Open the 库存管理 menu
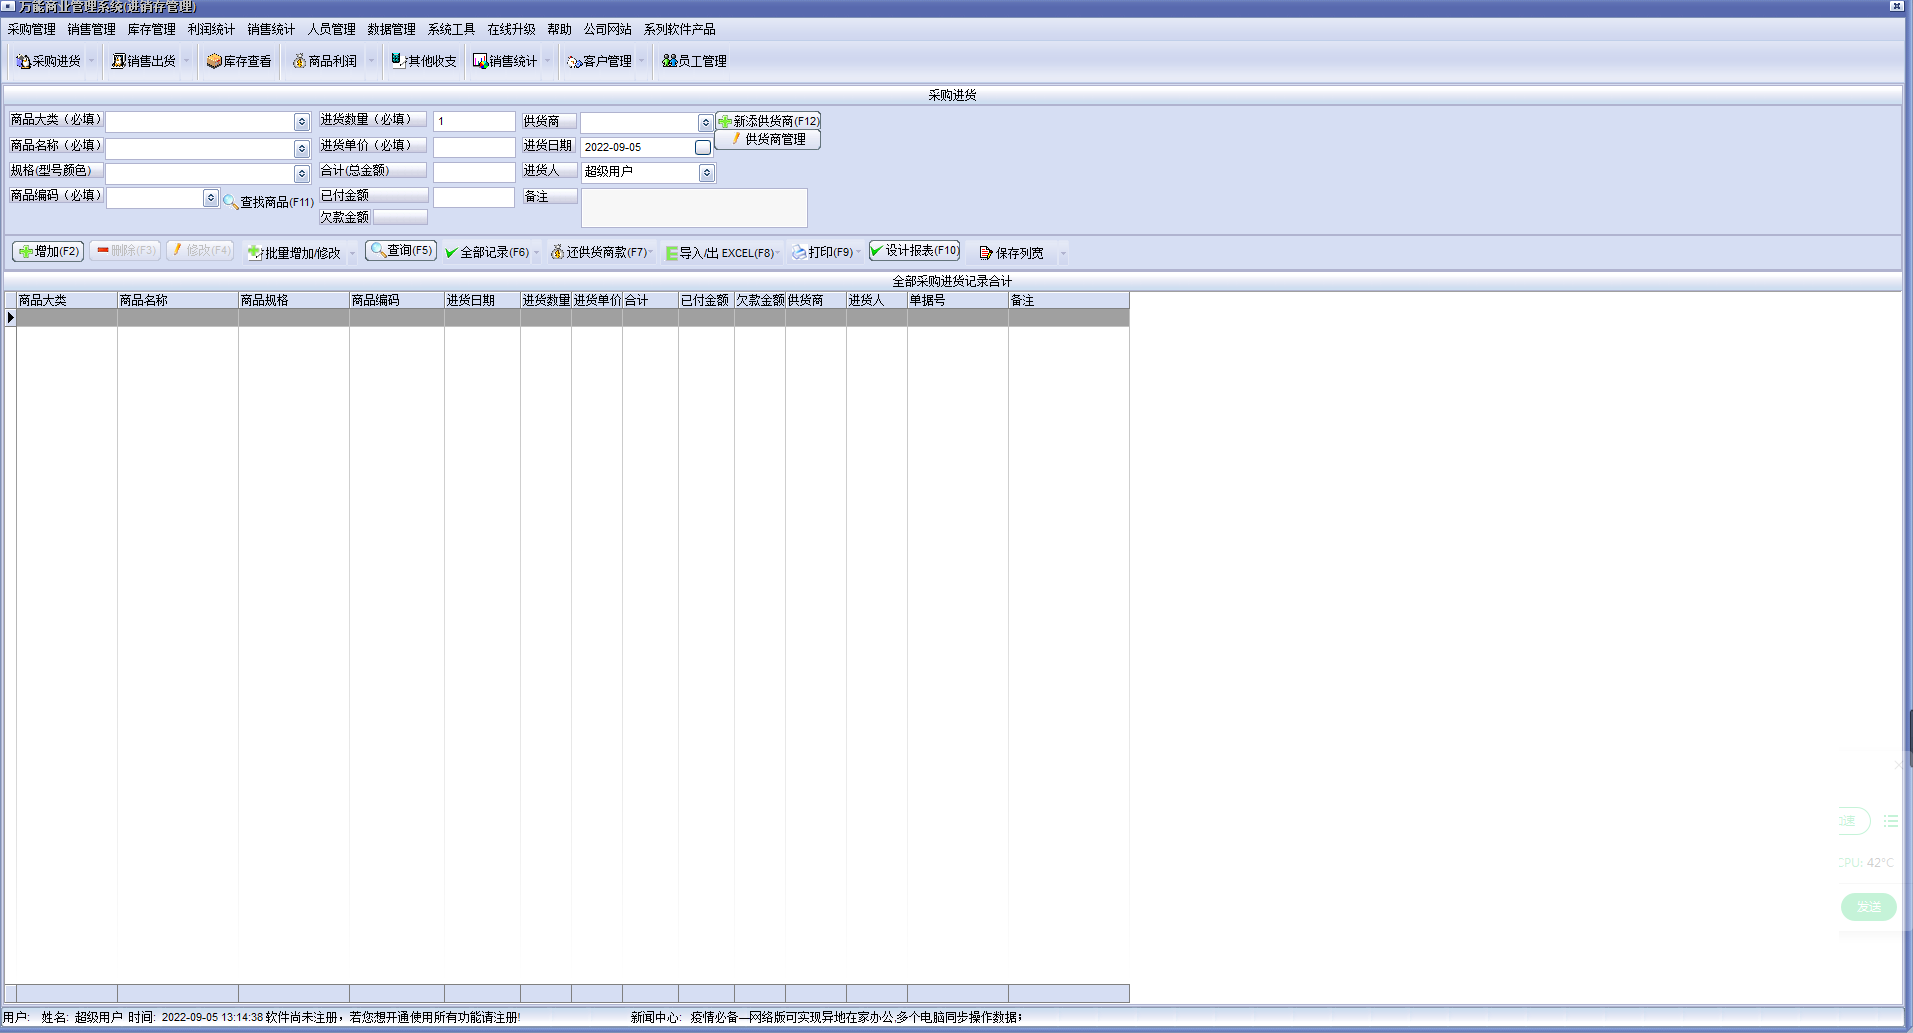 (151, 30)
